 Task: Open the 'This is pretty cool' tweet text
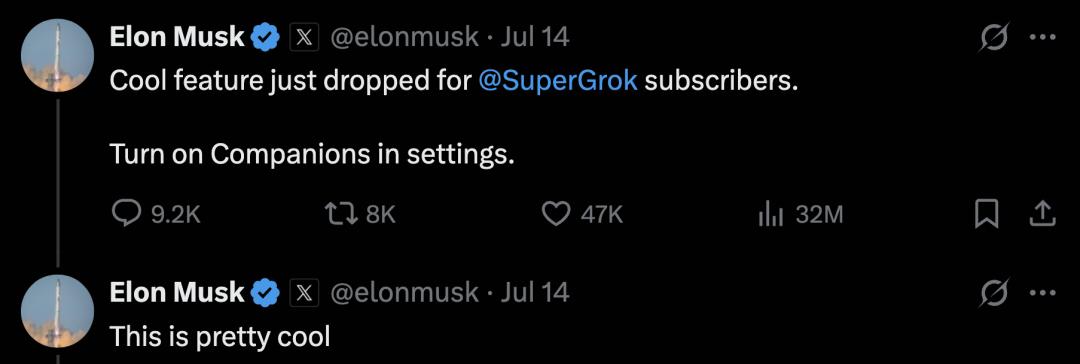220,336
